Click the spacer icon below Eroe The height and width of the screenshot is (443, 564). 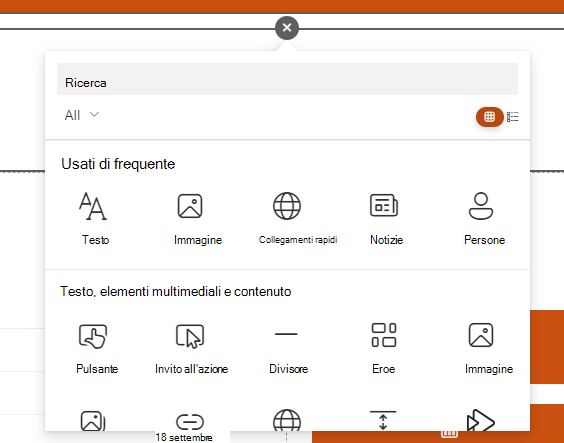(x=383, y=420)
